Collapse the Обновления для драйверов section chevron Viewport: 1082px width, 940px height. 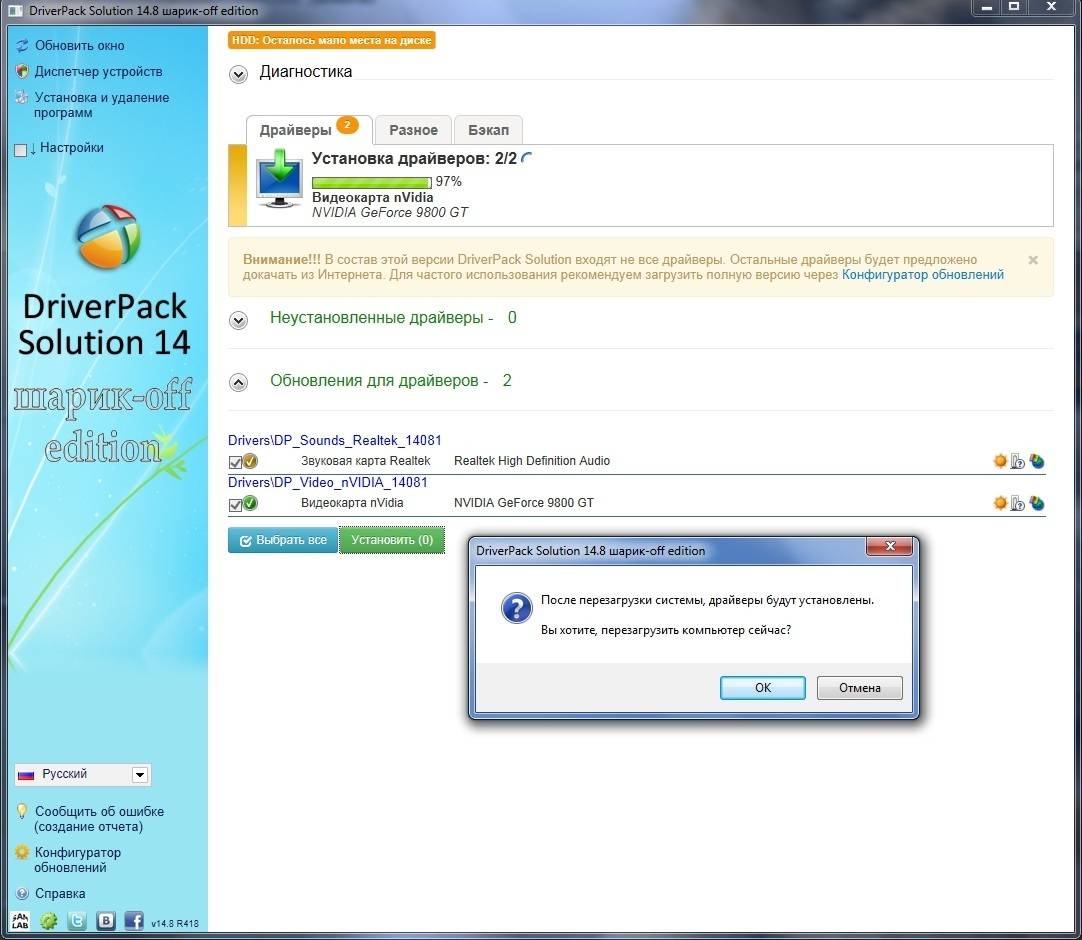tap(238, 382)
